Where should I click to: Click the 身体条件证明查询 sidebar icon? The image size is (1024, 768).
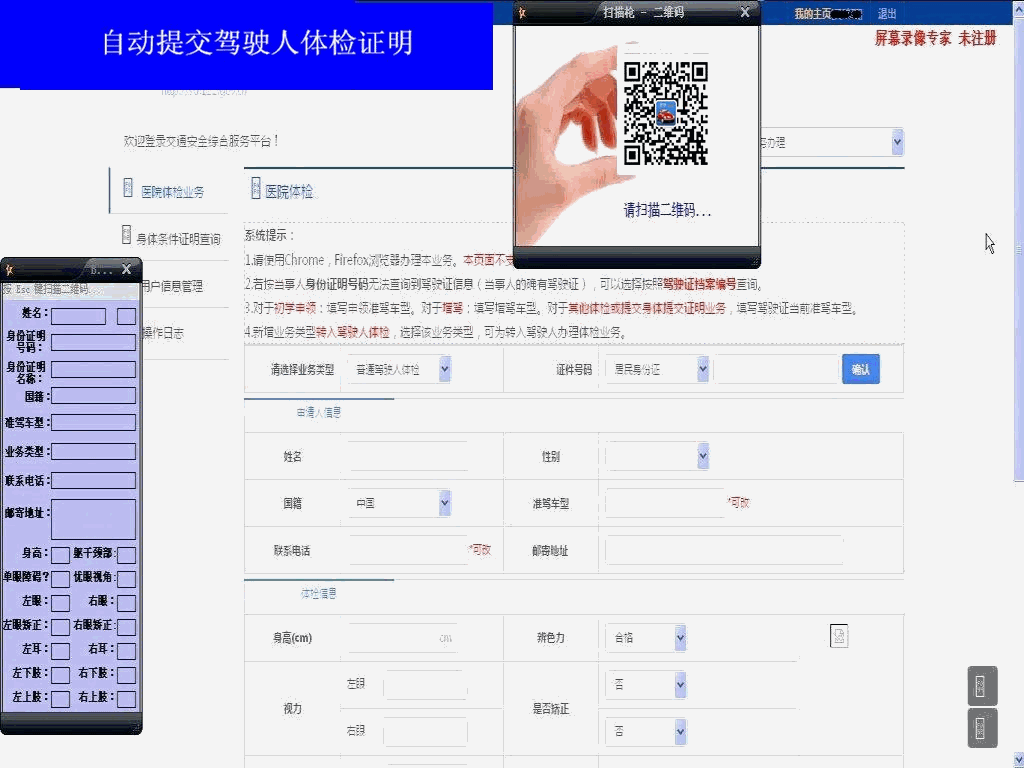click(x=127, y=234)
